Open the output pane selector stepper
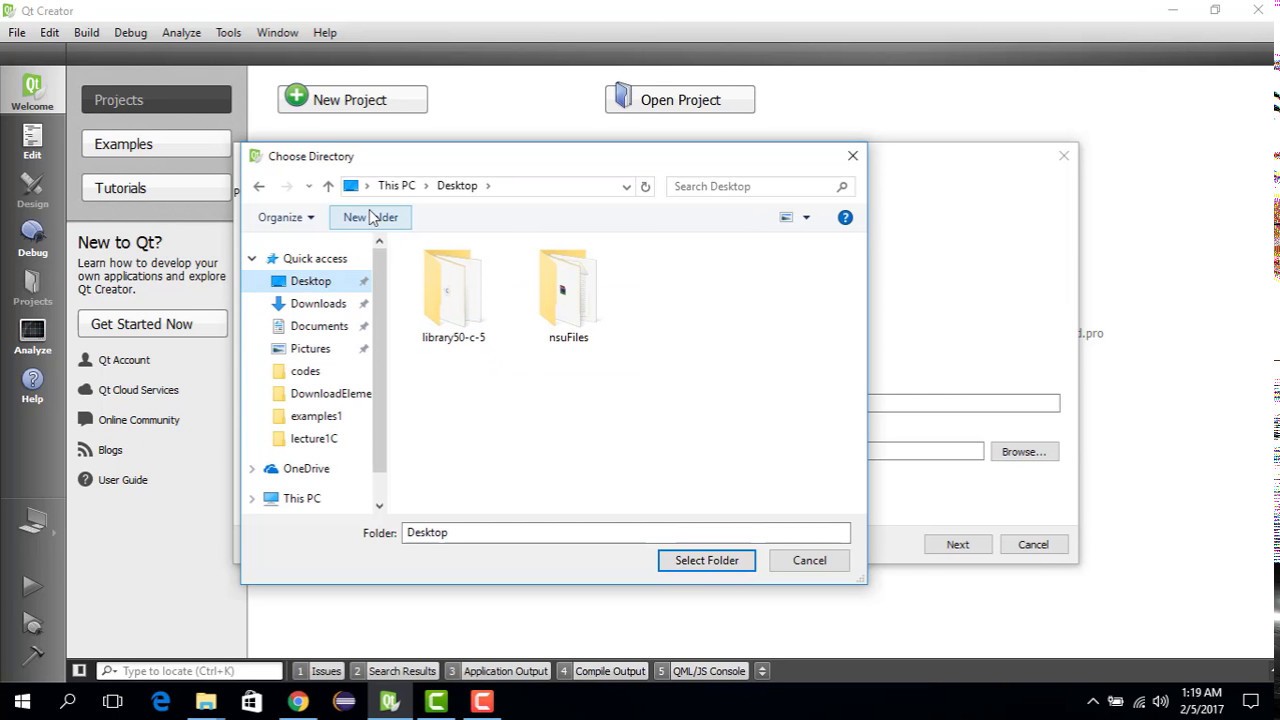The image size is (1280, 720). tap(762, 671)
